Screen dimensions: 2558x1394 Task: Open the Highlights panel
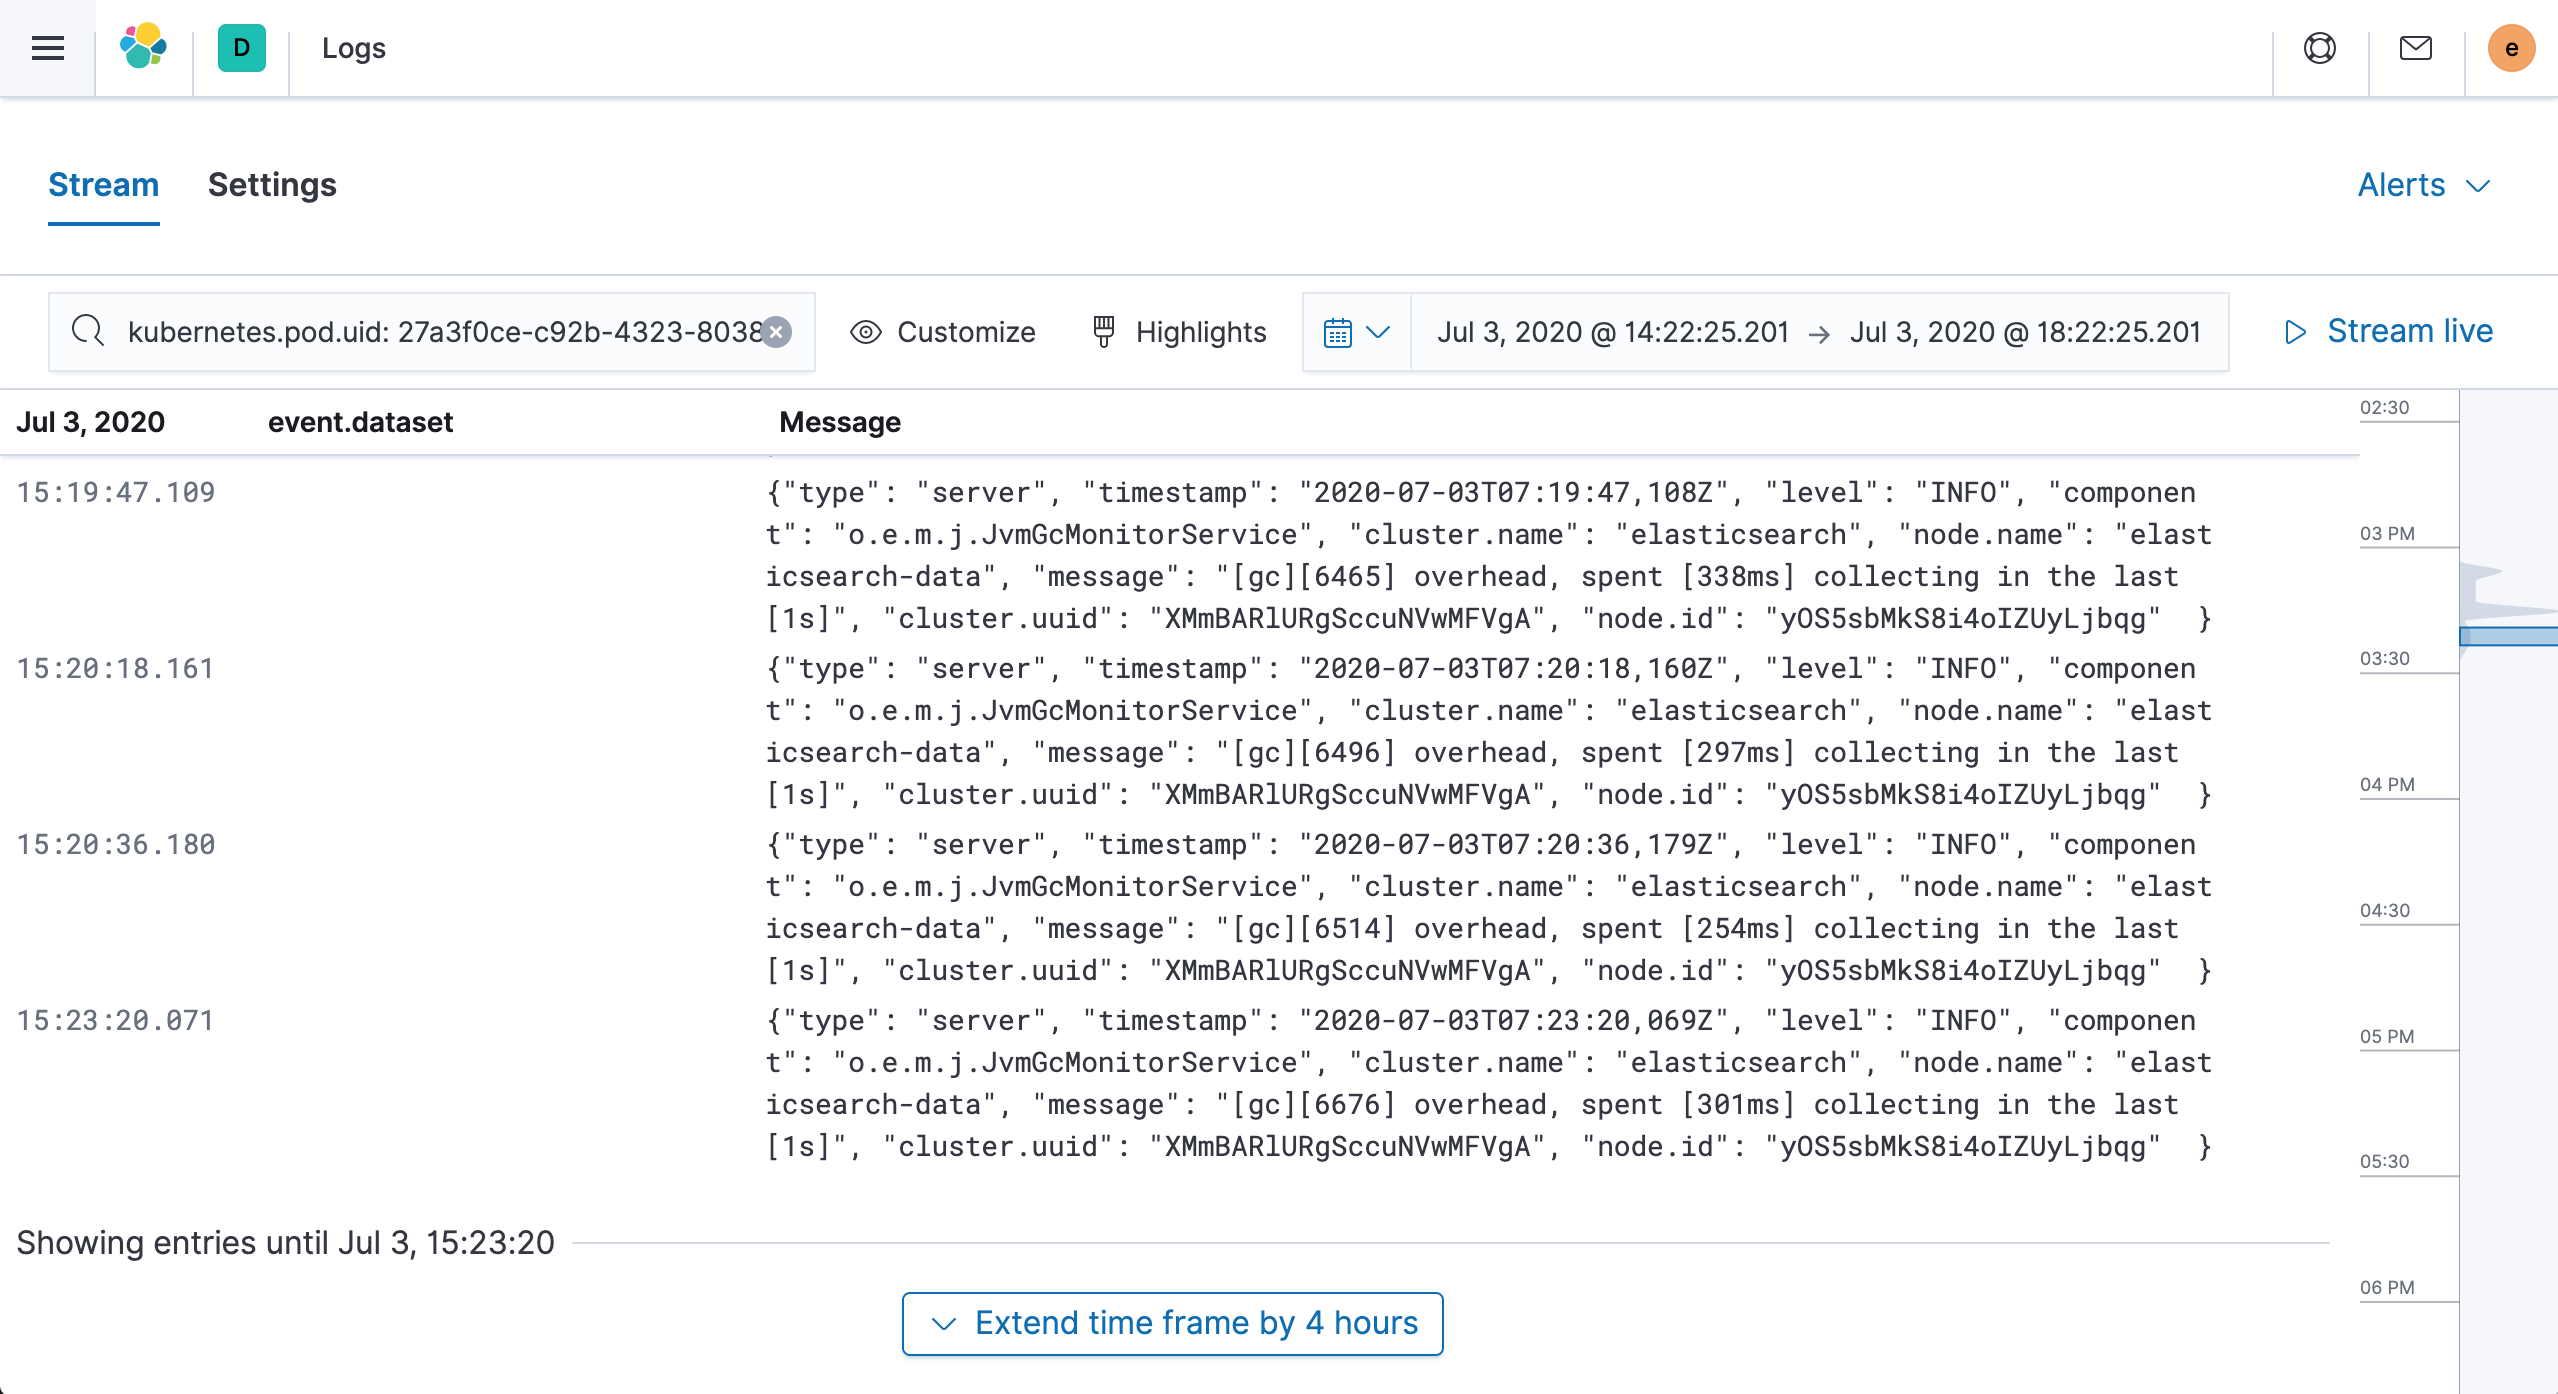click(1180, 332)
